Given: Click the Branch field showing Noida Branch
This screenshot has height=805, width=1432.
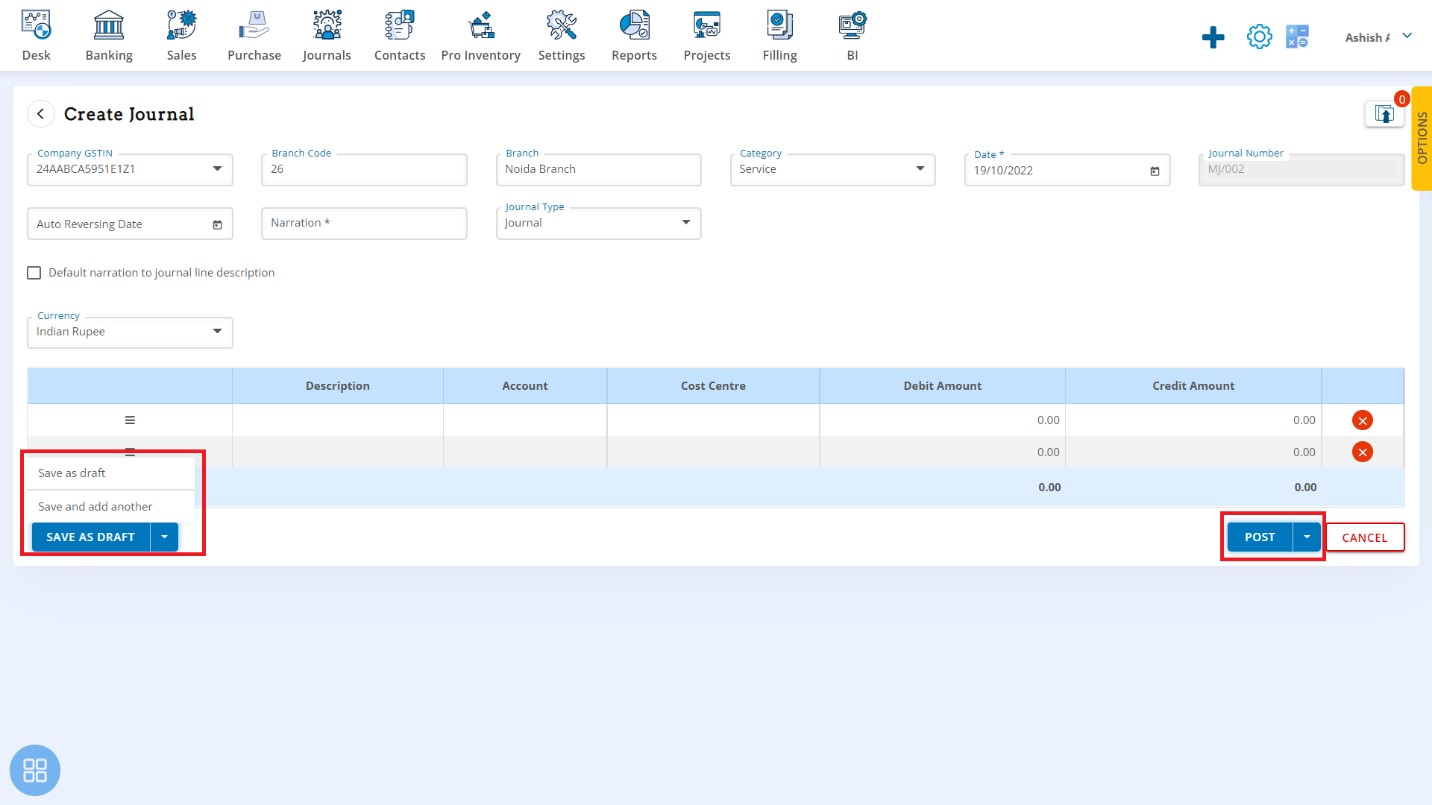Looking at the screenshot, I should 598,170.
